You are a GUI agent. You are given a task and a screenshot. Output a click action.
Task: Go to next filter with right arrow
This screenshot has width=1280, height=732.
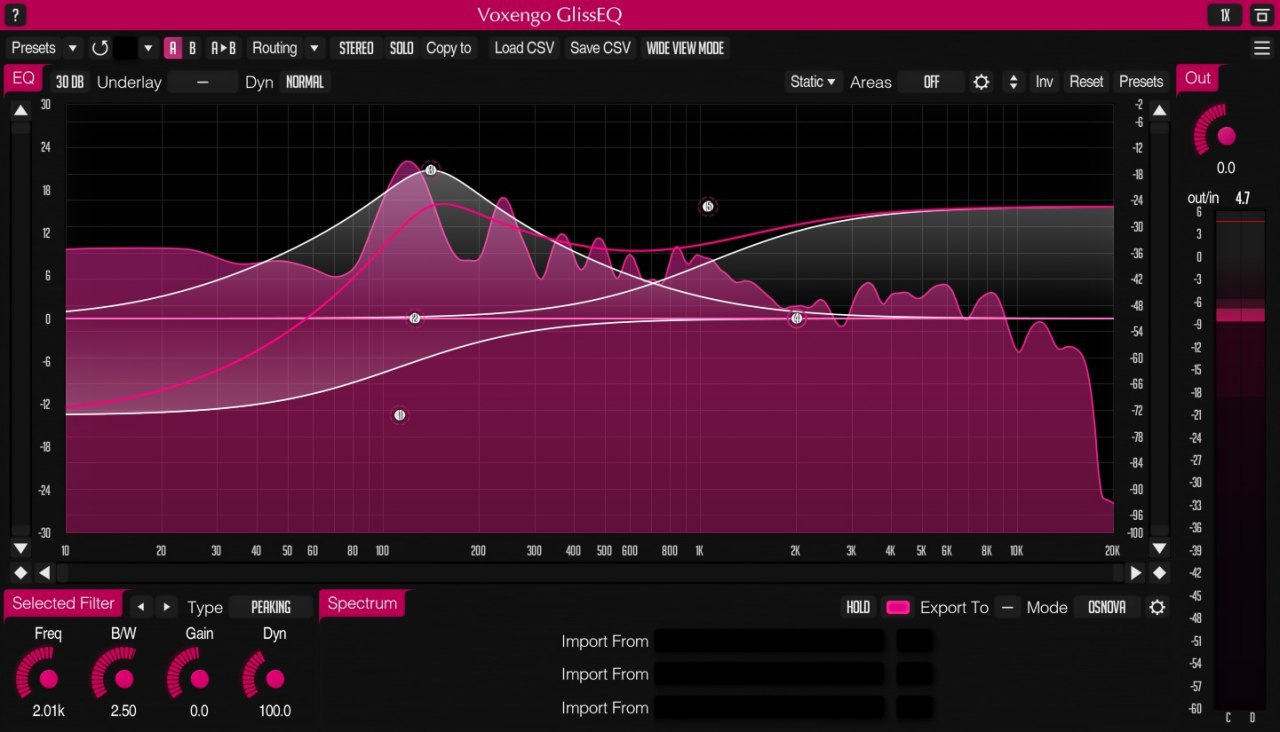(166, 607)
